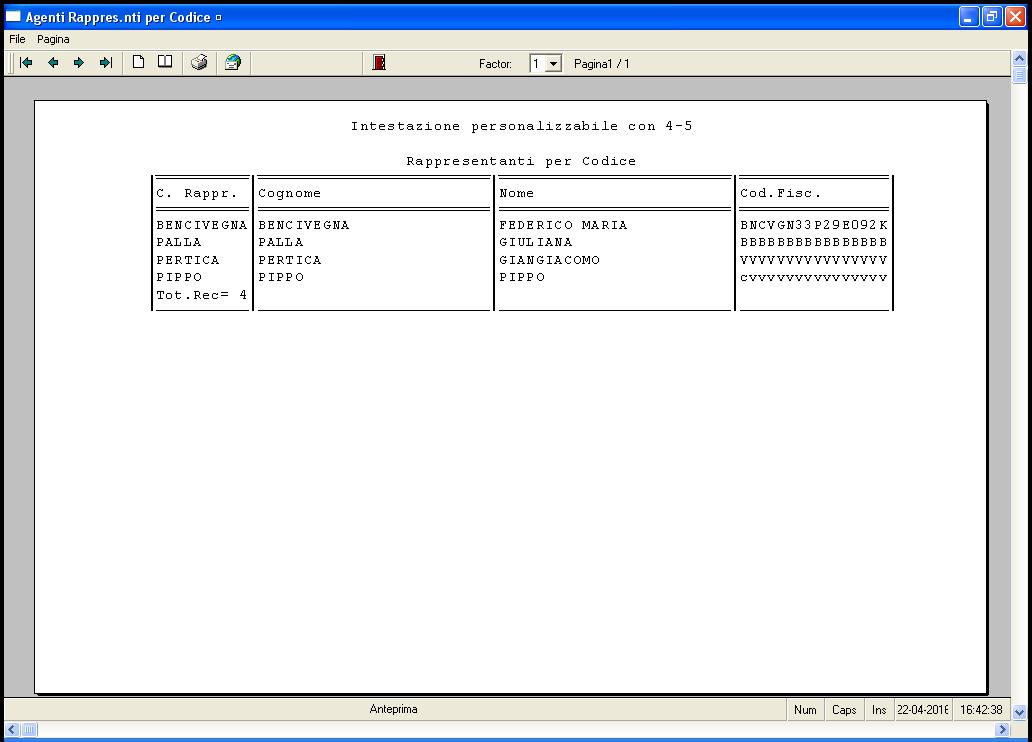Click the Ins status bar indicator

pos(879,710)
